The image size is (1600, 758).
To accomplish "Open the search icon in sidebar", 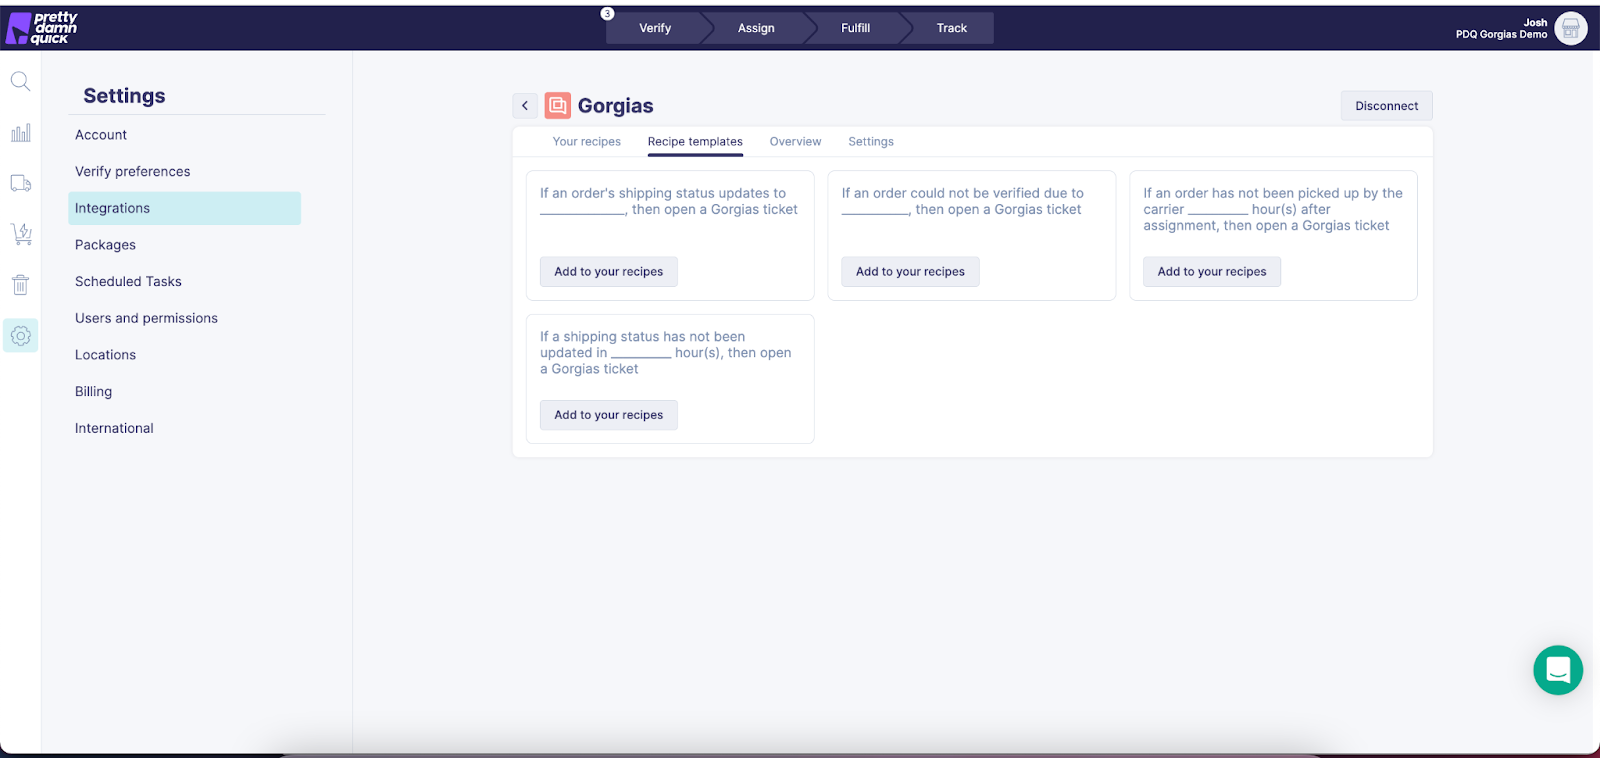I will [x=20, y=81].
